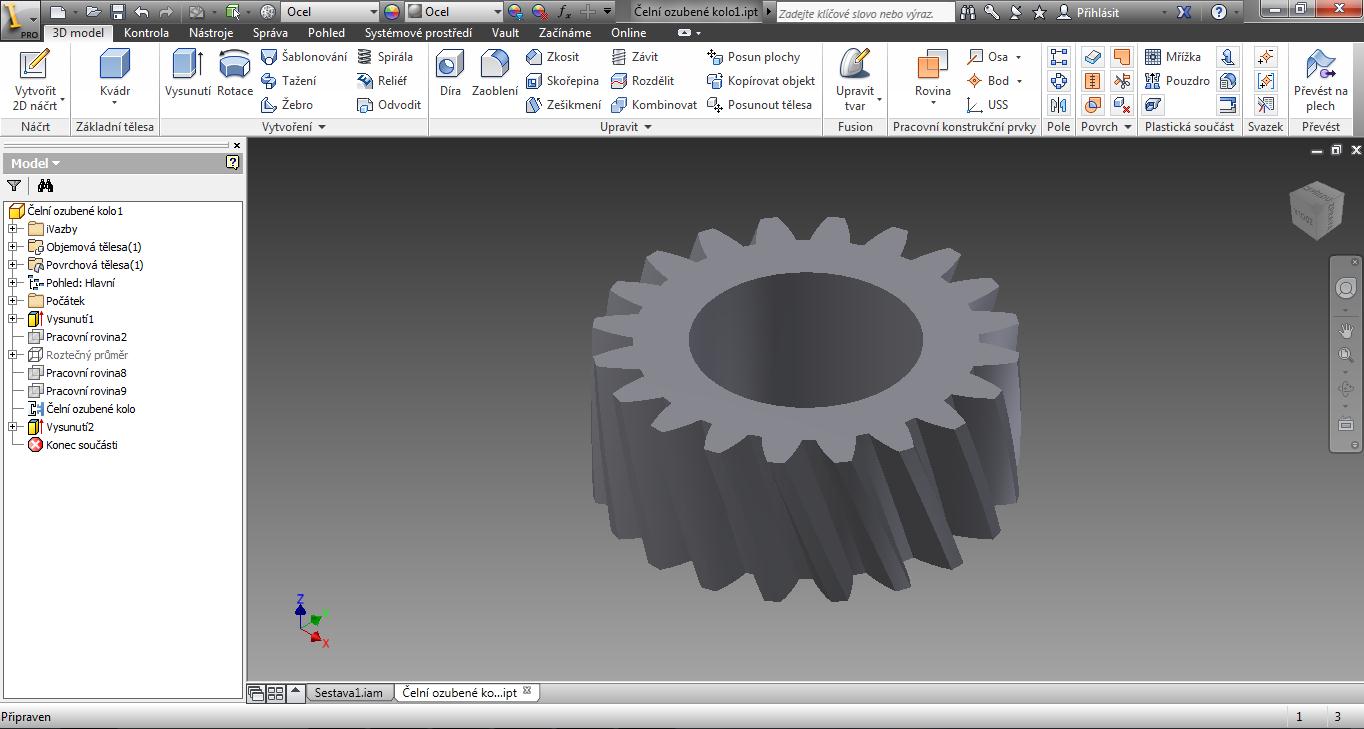The image size is (1364, 729).
Task: Click the keyword search input field
Action: coord(865,14)
